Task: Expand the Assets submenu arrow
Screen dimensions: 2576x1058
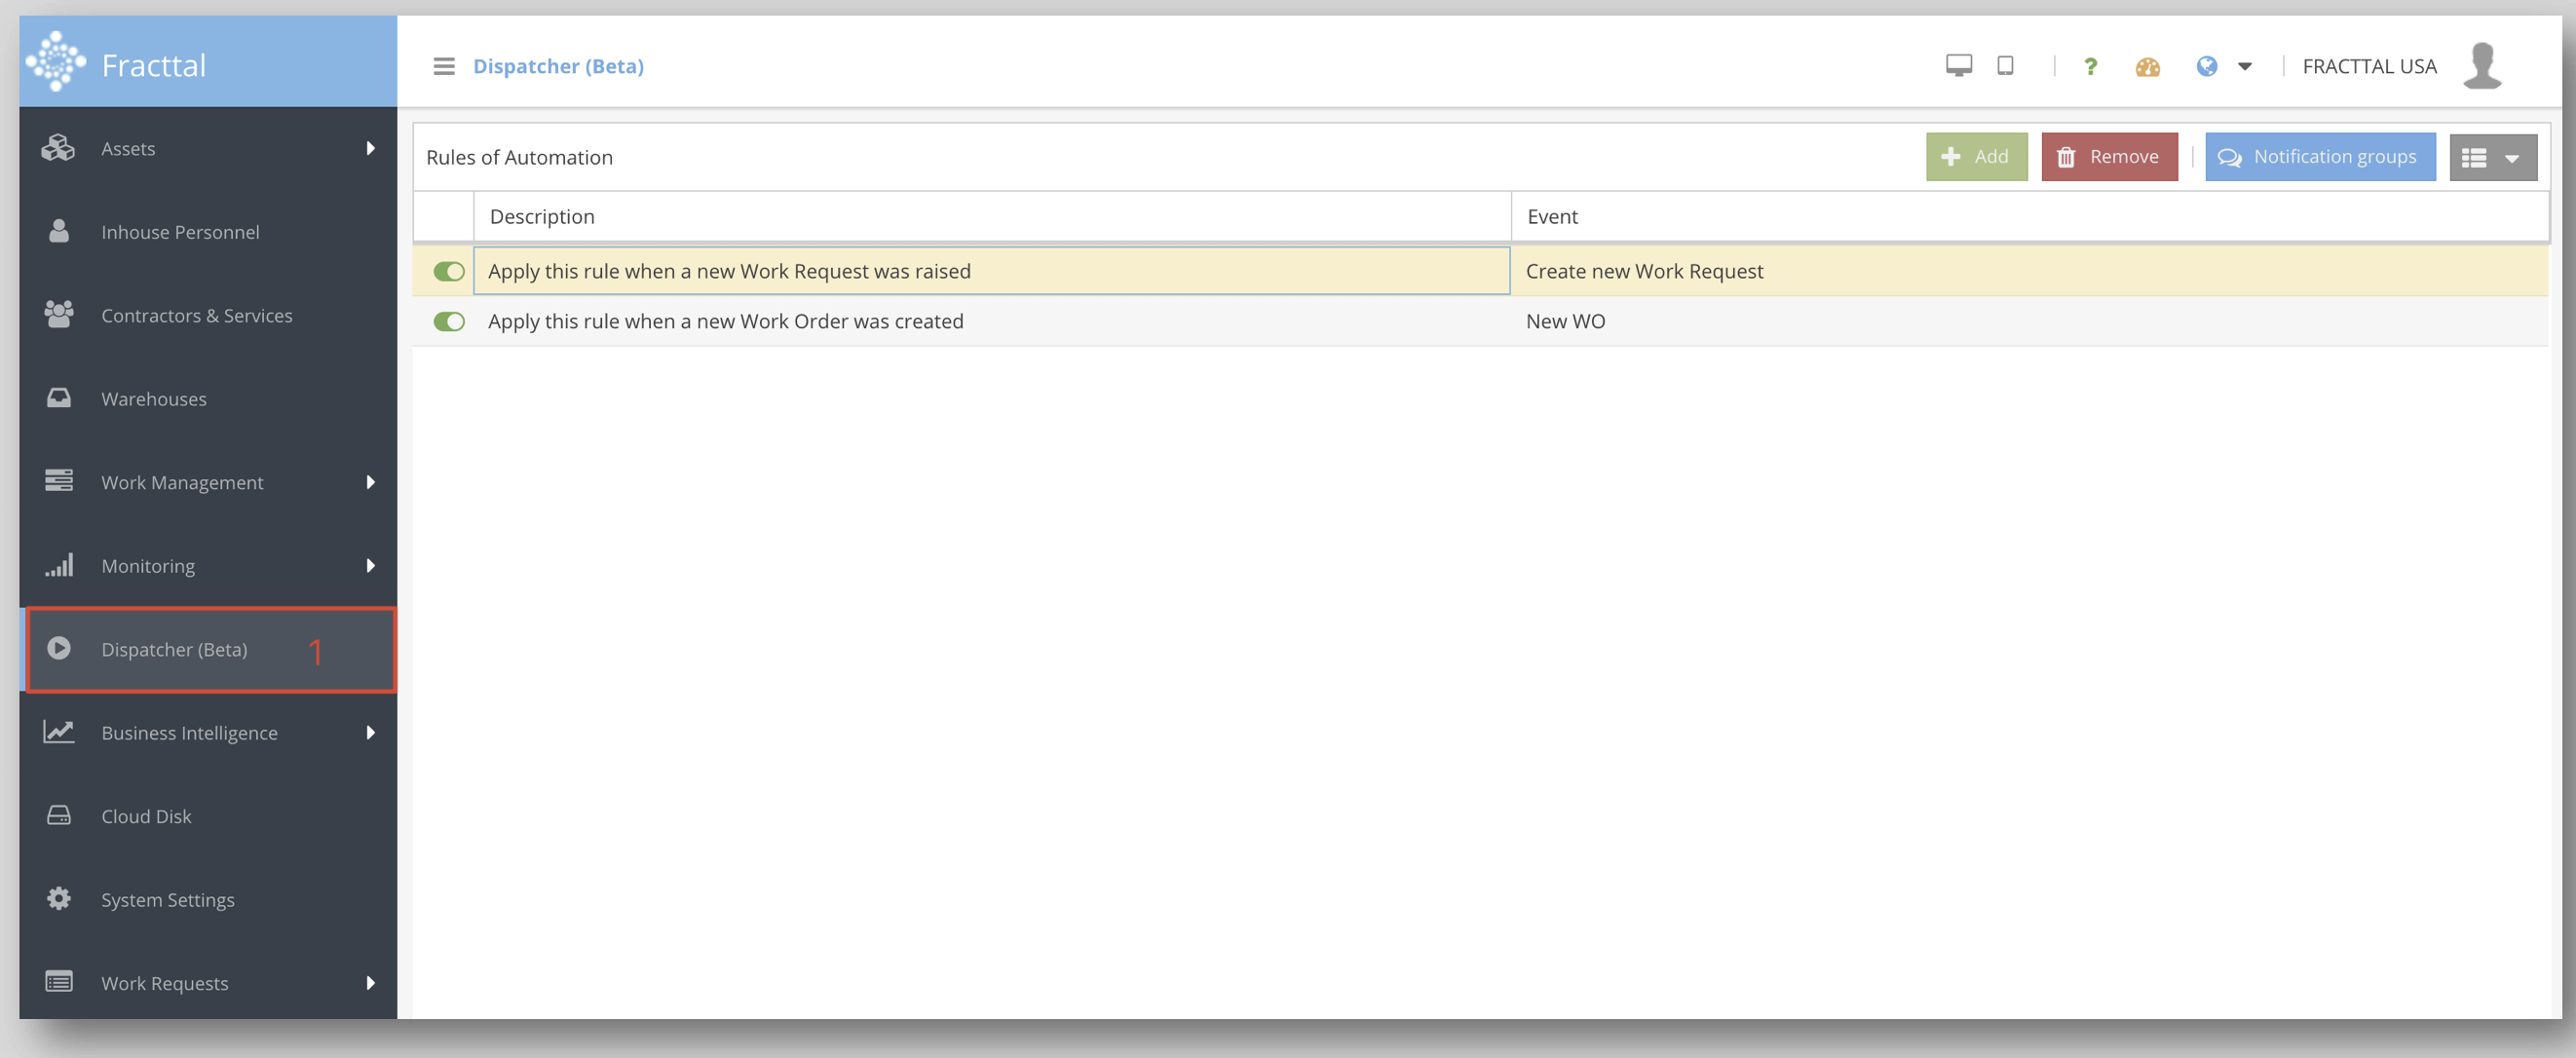Action: point(370,148)
